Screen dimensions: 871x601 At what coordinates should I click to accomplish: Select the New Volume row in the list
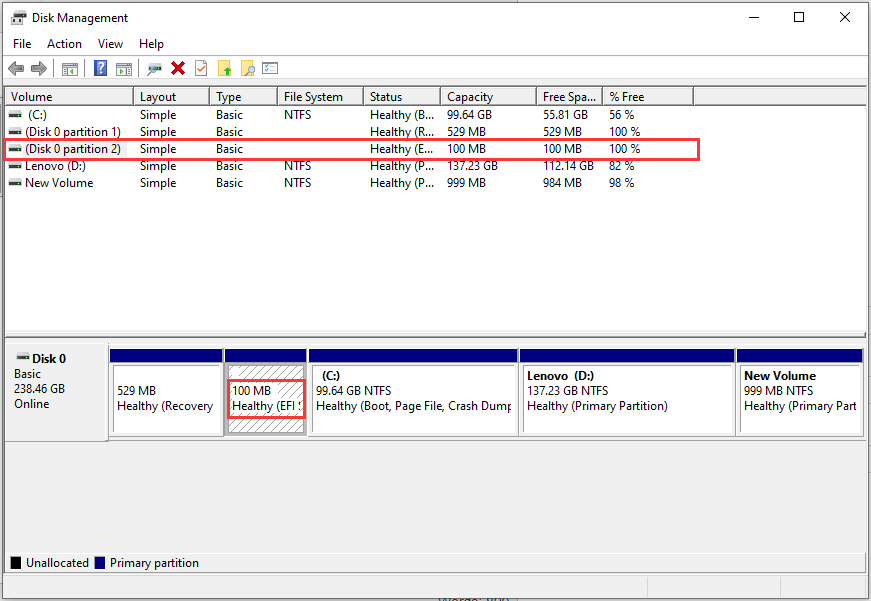(x=60, y=182)
